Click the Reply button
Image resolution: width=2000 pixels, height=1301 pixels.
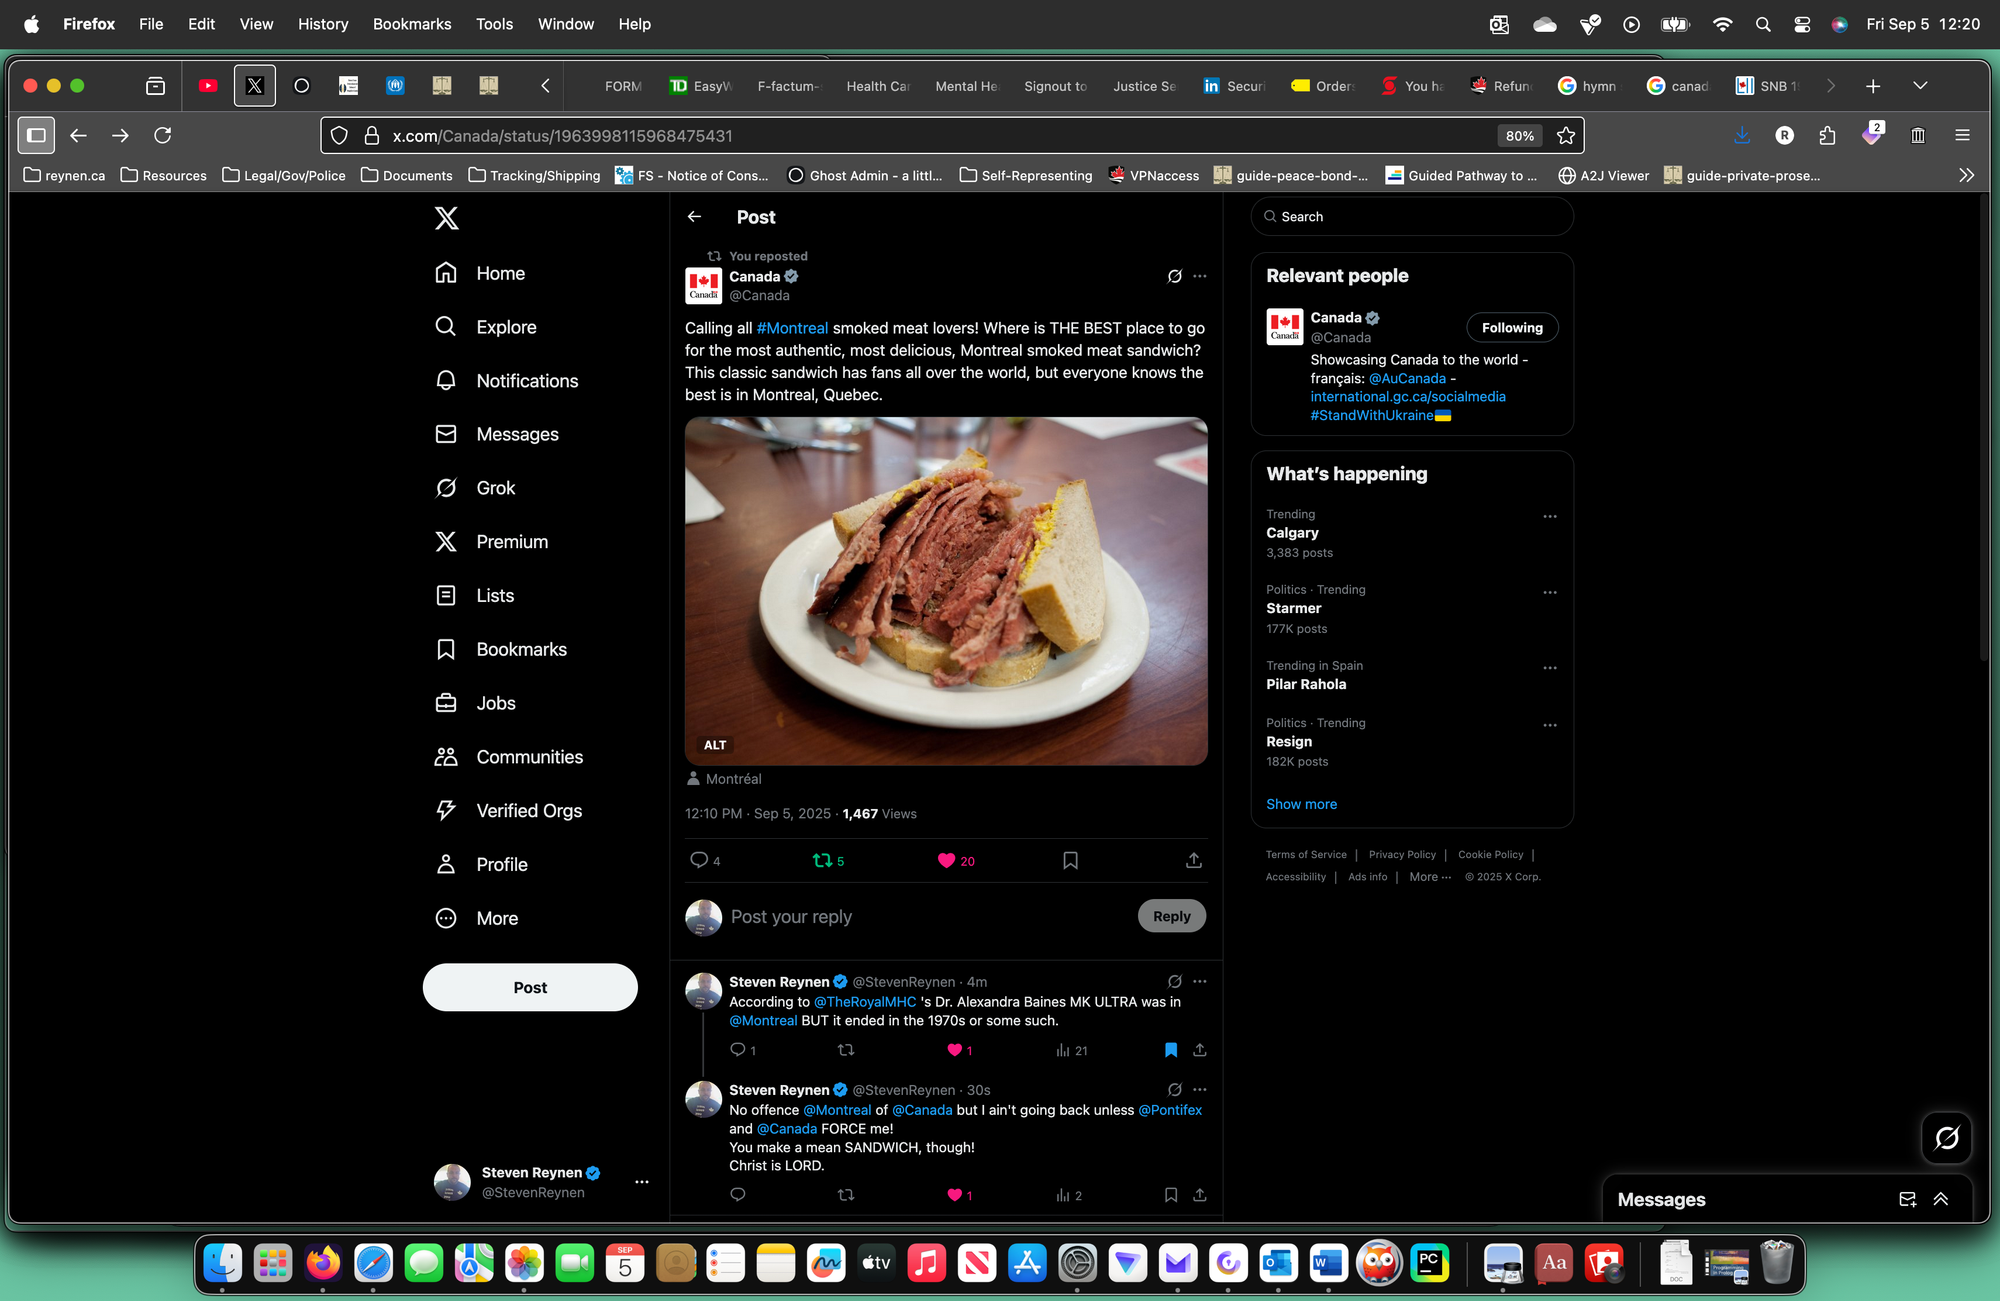pos(1171,917)
